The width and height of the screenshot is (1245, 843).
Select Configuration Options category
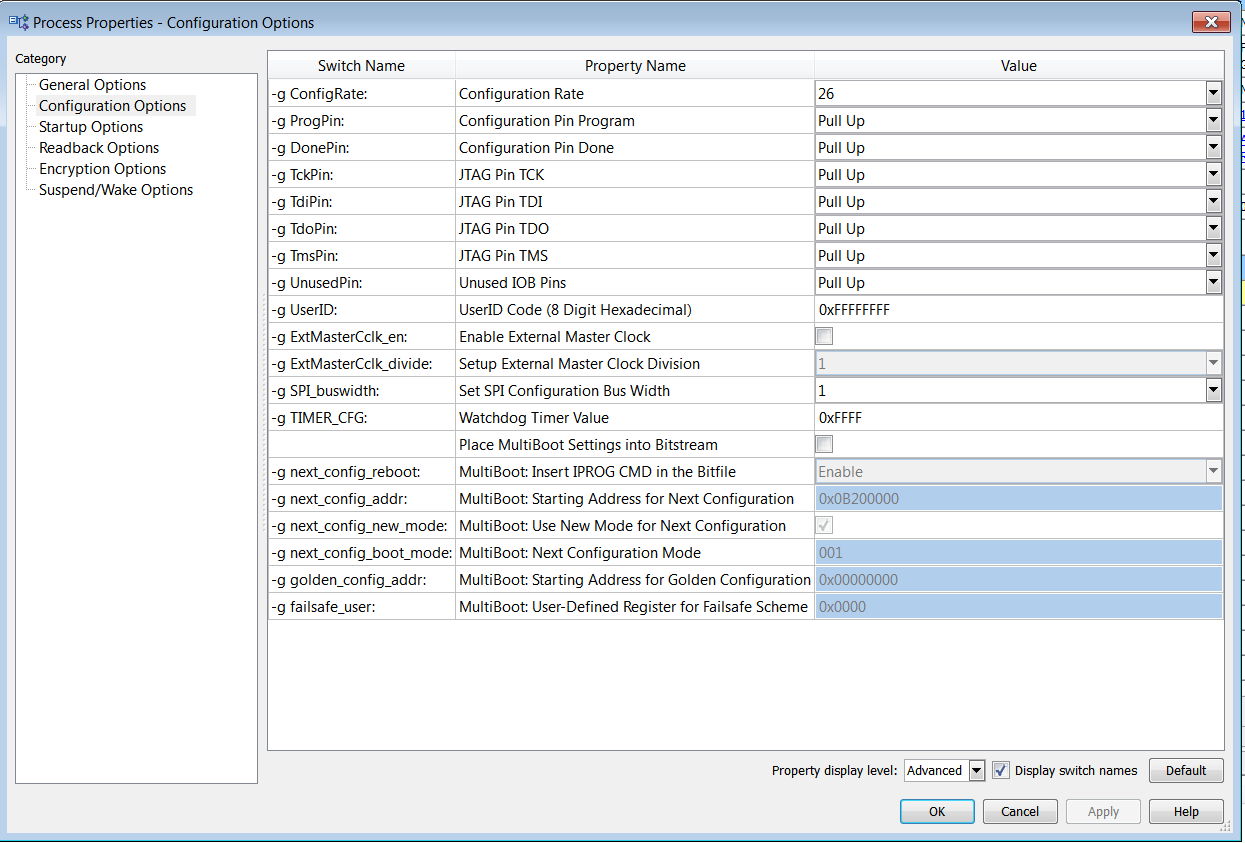[112, 106]
